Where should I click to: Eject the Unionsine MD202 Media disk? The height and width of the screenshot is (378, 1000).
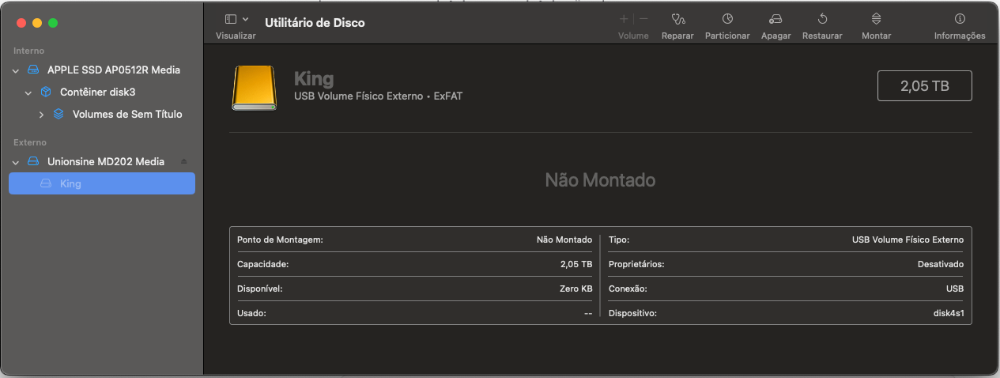pyautogui.click(x=184, y=161)
